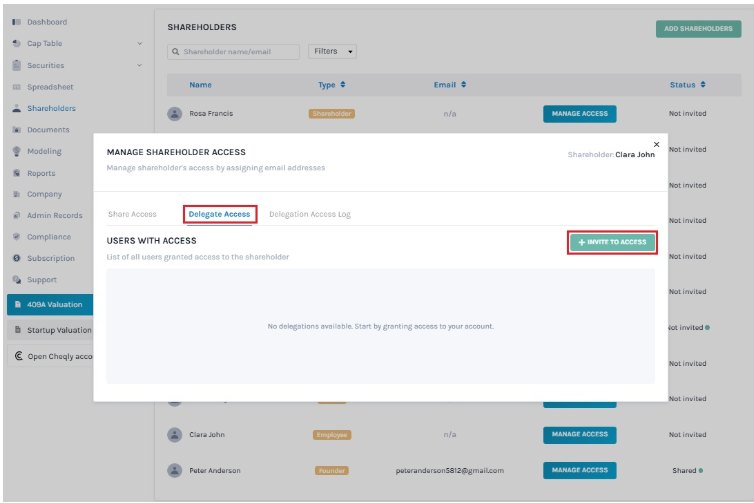Select peteranderson5812@gmail.com email cell
The width and height of the screenshot is (754, 503).
click(x=450, y=470)
